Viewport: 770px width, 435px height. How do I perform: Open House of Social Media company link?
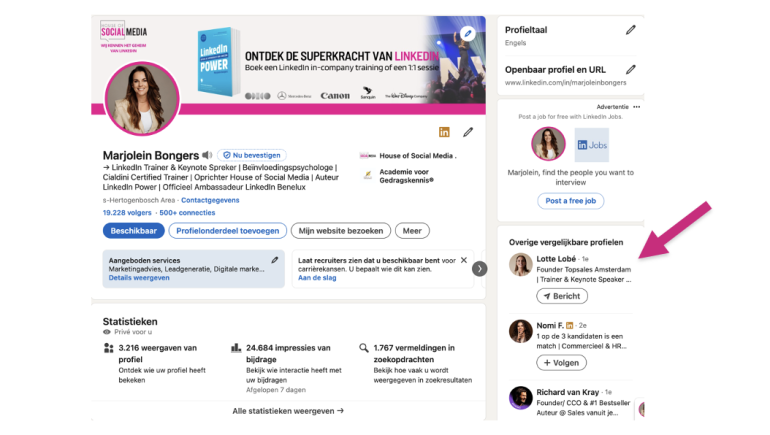click(x=417, y=156)
